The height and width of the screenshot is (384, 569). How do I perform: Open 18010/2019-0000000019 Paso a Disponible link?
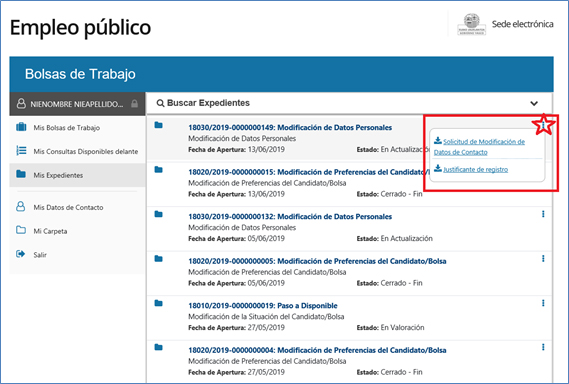(263, 306)
